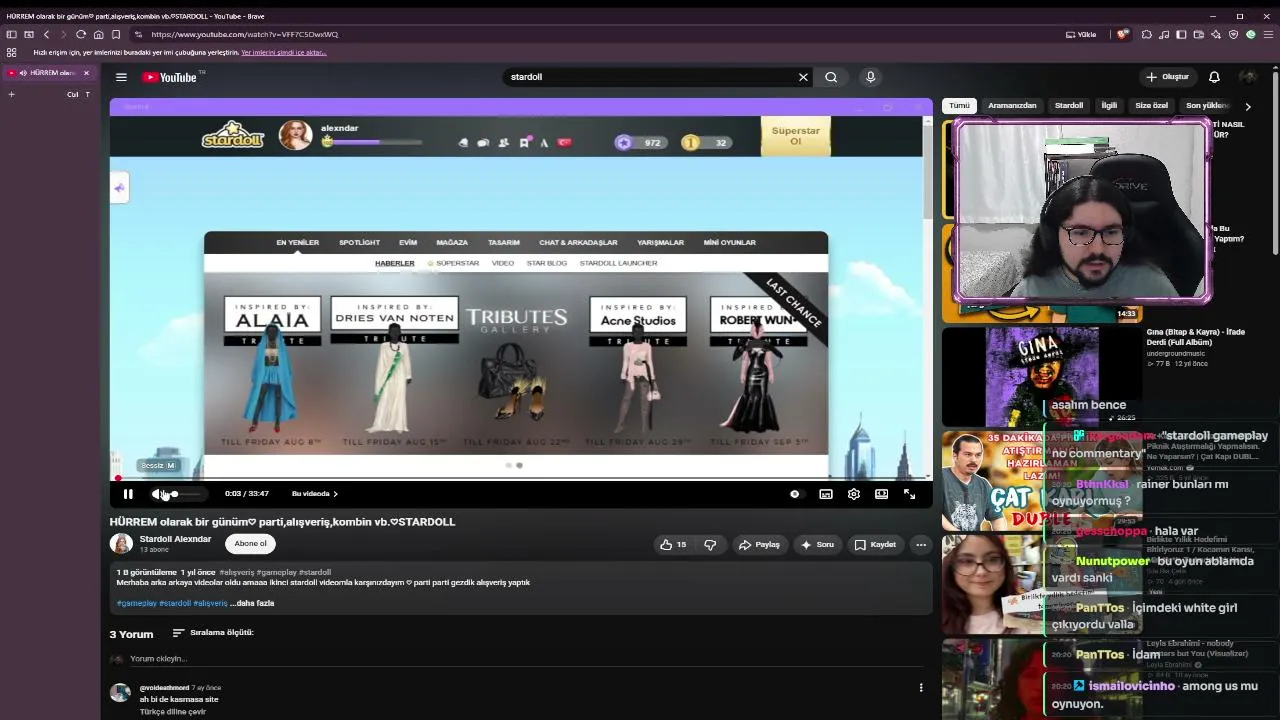Screen dimensions: 1280x720
Task: Open the comment sort menu Sıralama ölçütü
Action: tap(213, 633)
